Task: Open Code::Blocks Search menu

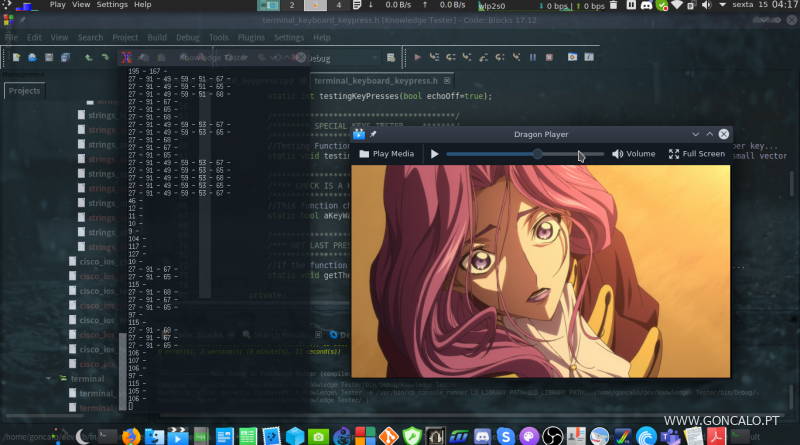Action: 90,37
